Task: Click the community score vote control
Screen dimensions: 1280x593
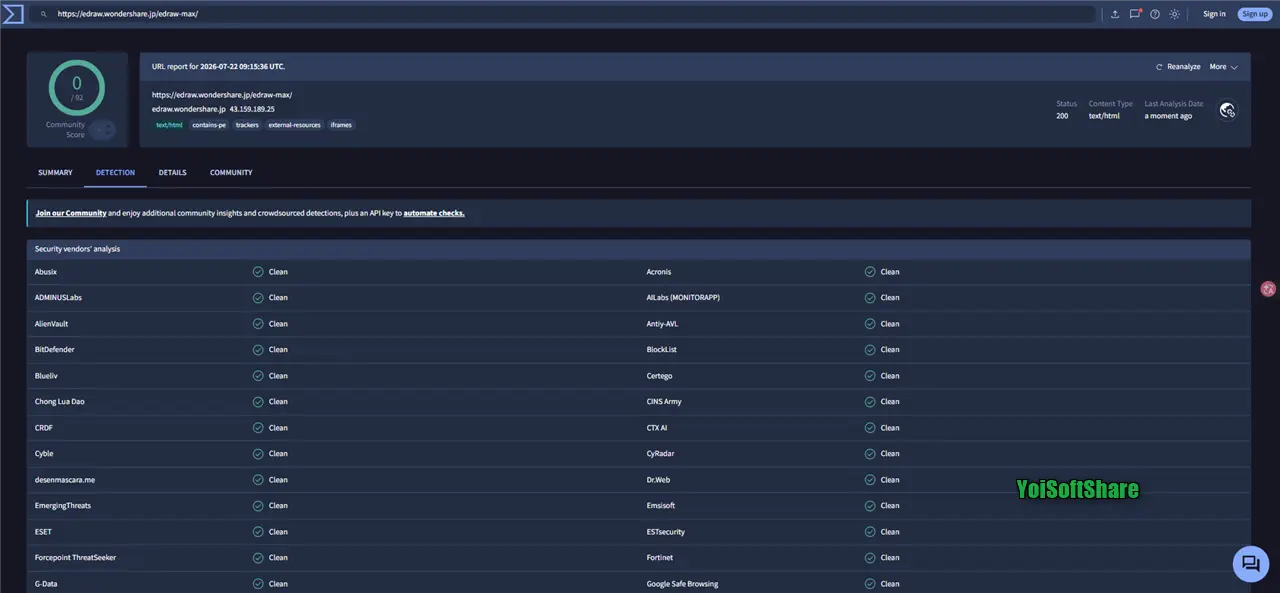Action: [102, 130]
